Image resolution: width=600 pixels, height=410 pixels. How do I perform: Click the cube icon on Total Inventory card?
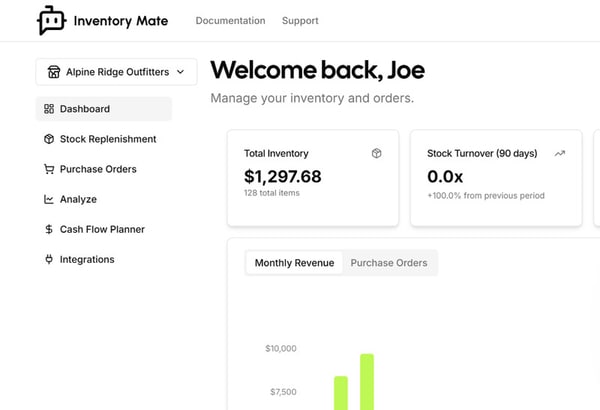[376, 153]
